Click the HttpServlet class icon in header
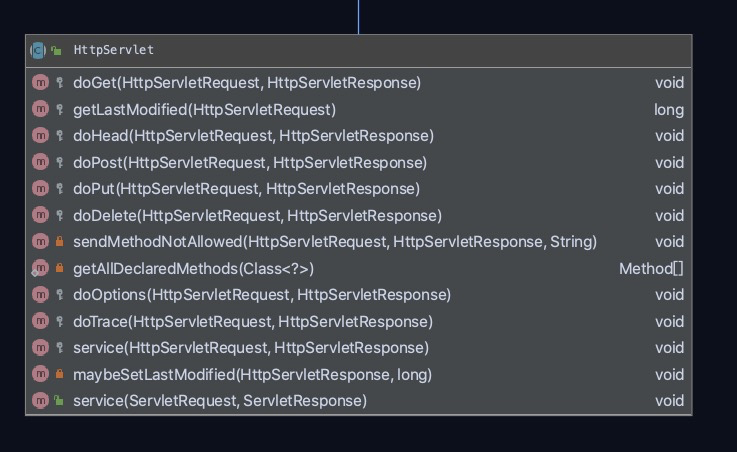This screenshot has height=452, width=737. pos(38,49)
